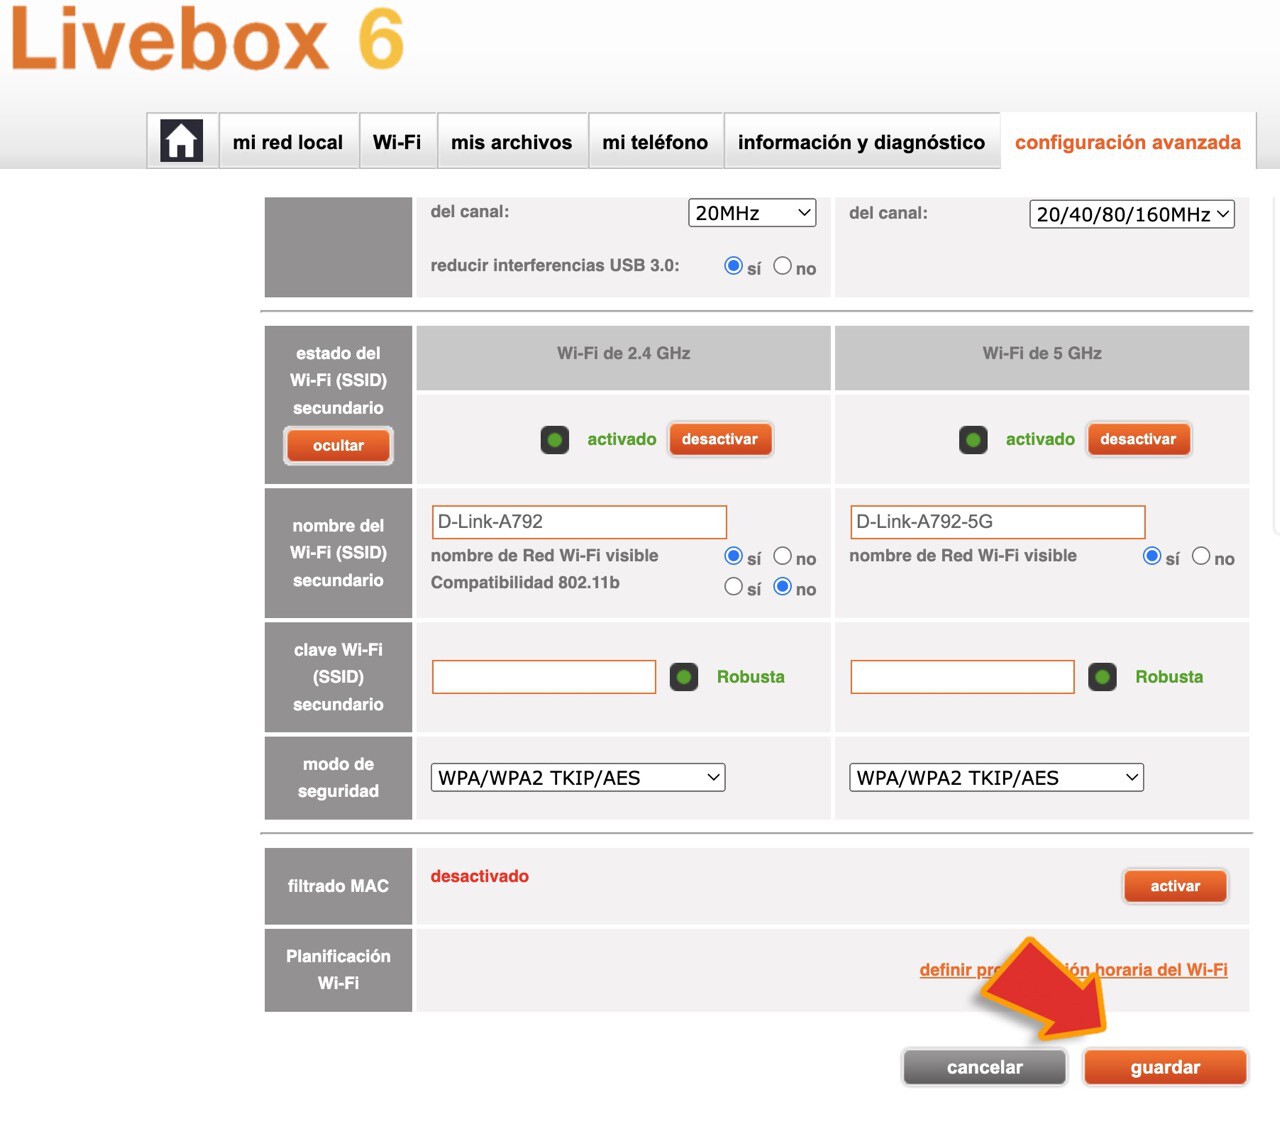Open the 20MHz channel width dropdown
This screenshot has width=1280, height=1134.
coord(752,213)
